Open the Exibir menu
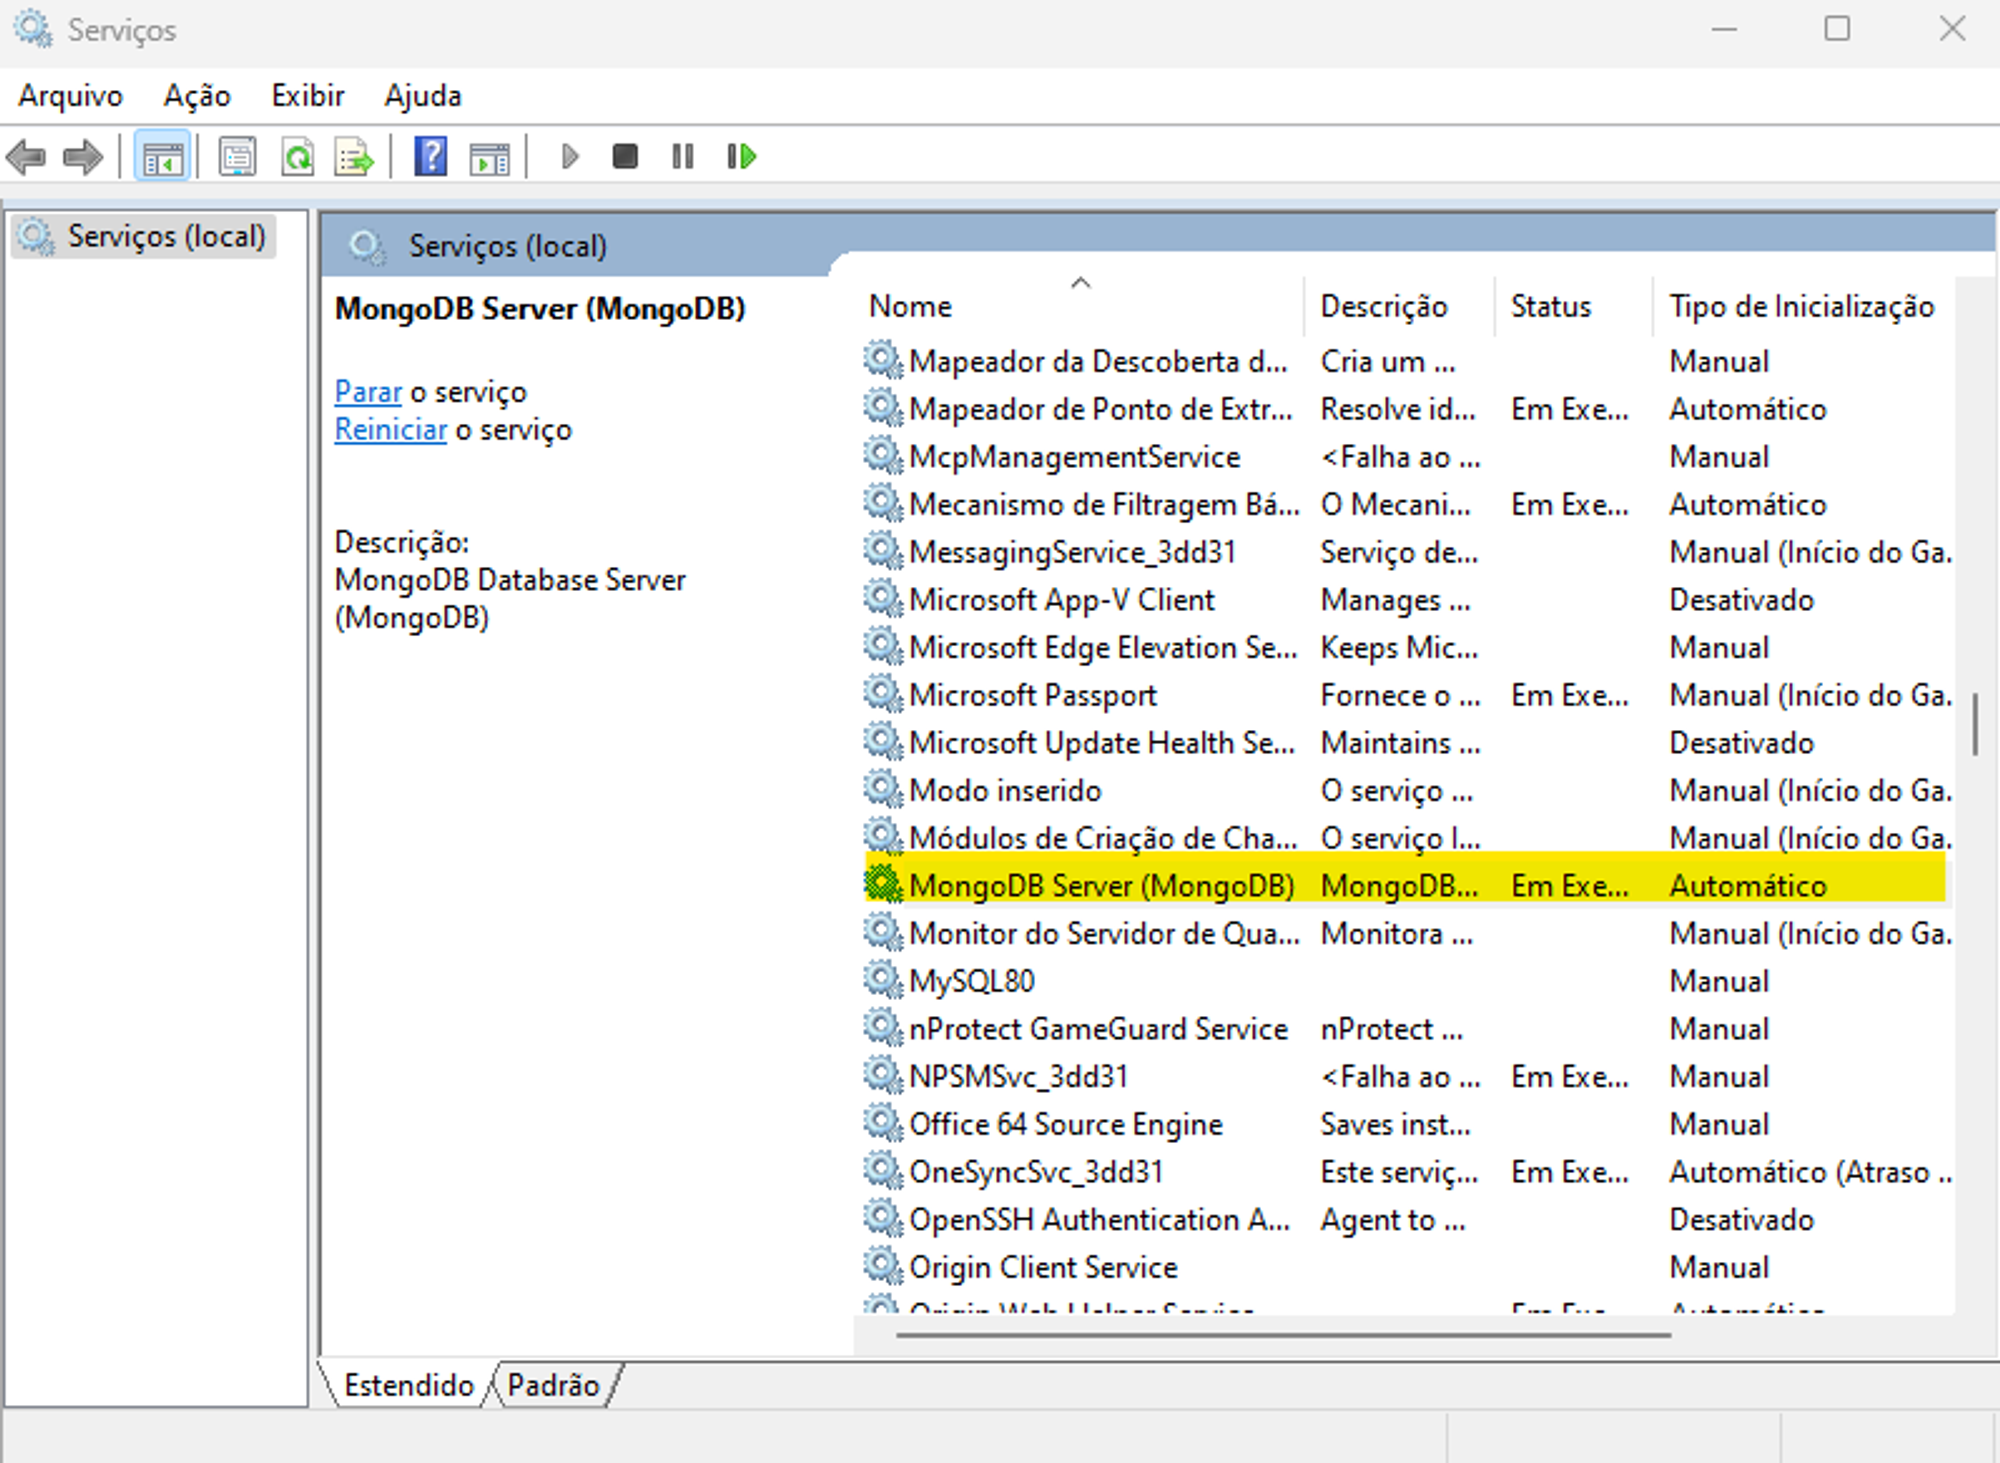Image resolution: width=2000 pixels, height=1463 pixels. pos(307,96)
